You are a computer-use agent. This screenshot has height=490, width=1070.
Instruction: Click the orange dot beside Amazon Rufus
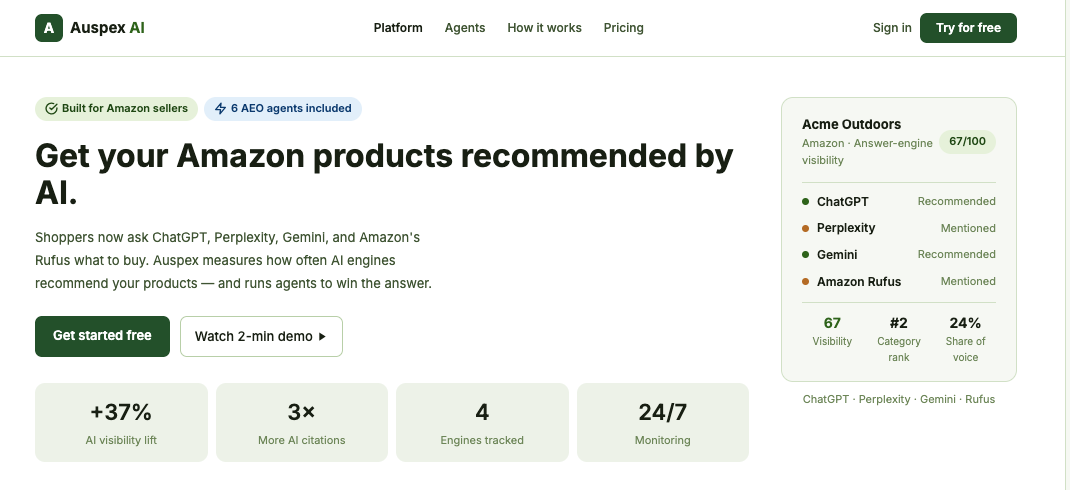(805, 281)
